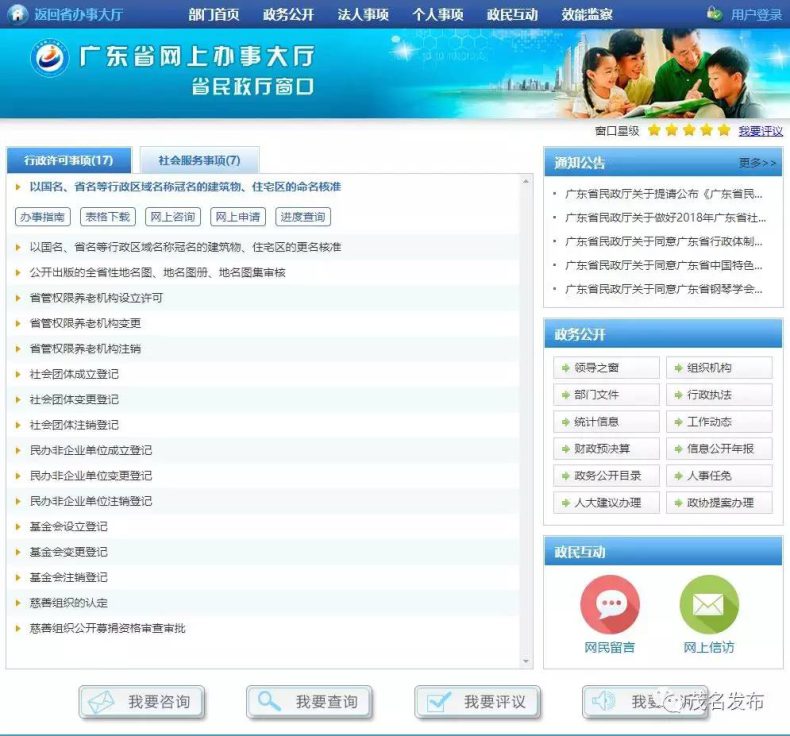Click the green arrow beside 工作动态
The image size is (790, 736).
click(678, 422)
